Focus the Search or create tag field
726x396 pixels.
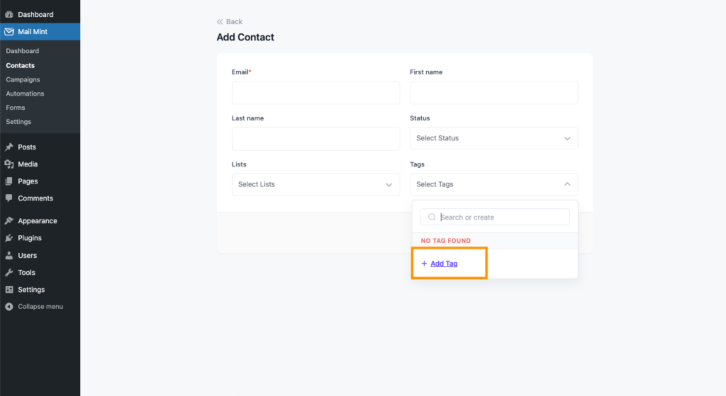494,217
